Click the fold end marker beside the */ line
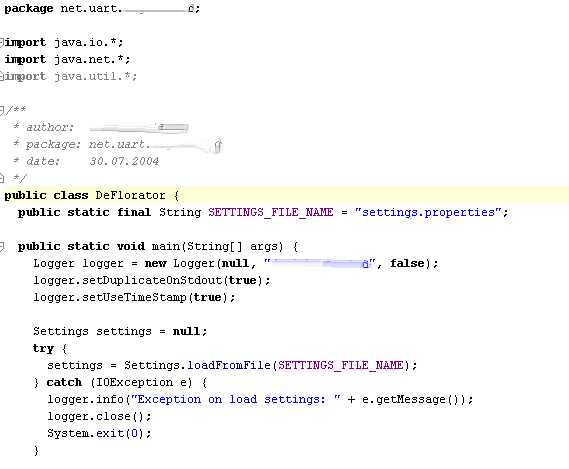 (1, 178)
